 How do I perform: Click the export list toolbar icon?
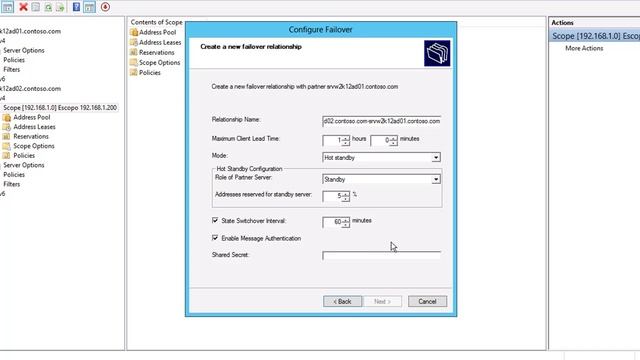click(60, 7)
